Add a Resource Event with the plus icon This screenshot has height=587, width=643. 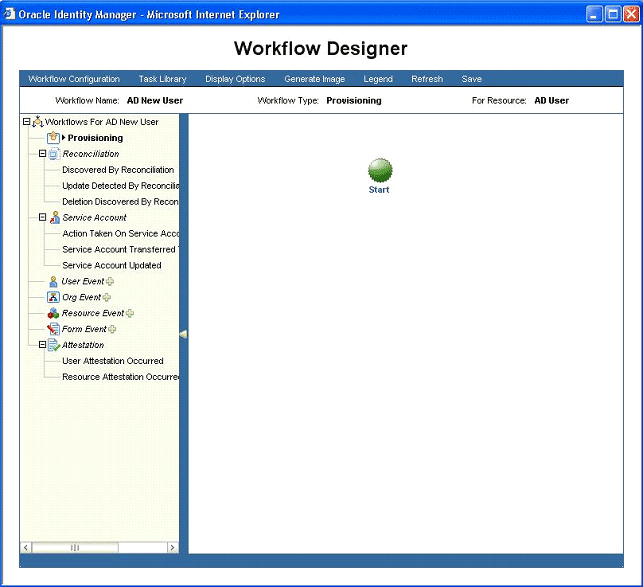[x=130, y=313]
